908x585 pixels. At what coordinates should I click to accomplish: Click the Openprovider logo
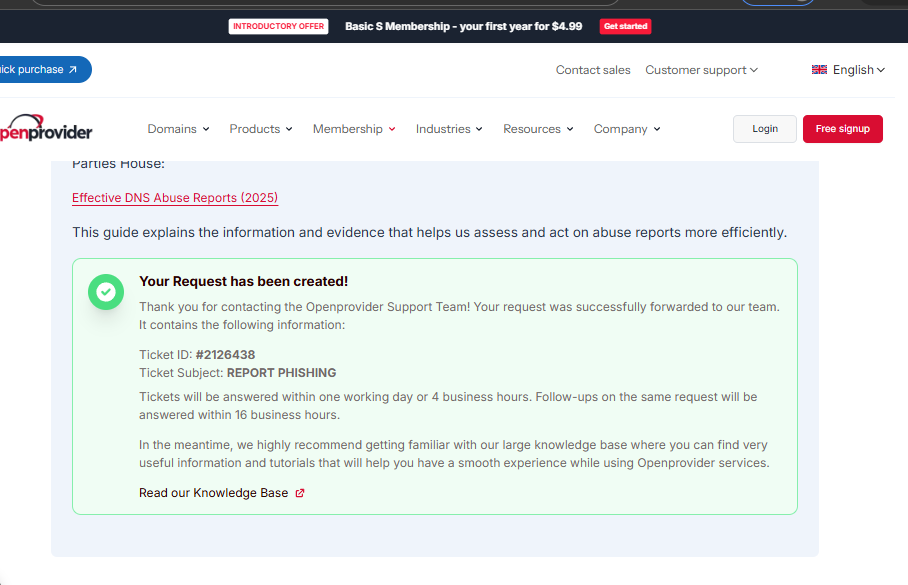(x=45, y=128)
